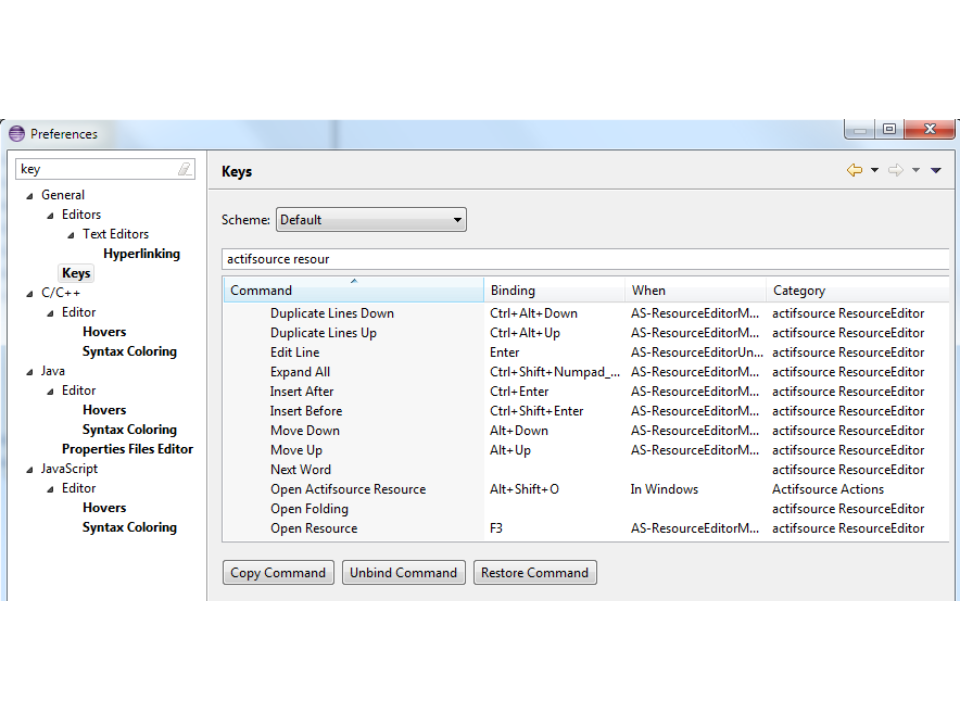Open the back history dropdown arrow
The height and width of the screenshot is (720, 960).
[874, 171]
